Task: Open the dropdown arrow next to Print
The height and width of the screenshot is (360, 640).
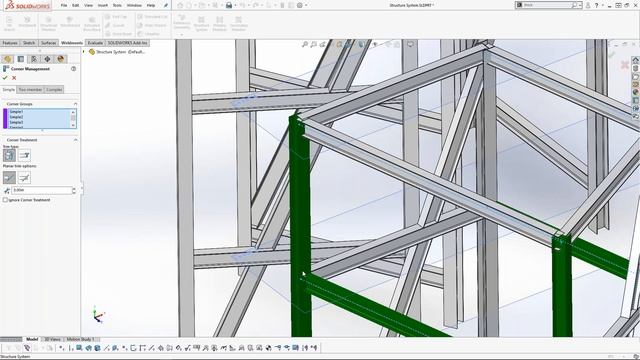Action: coord(235,5)
